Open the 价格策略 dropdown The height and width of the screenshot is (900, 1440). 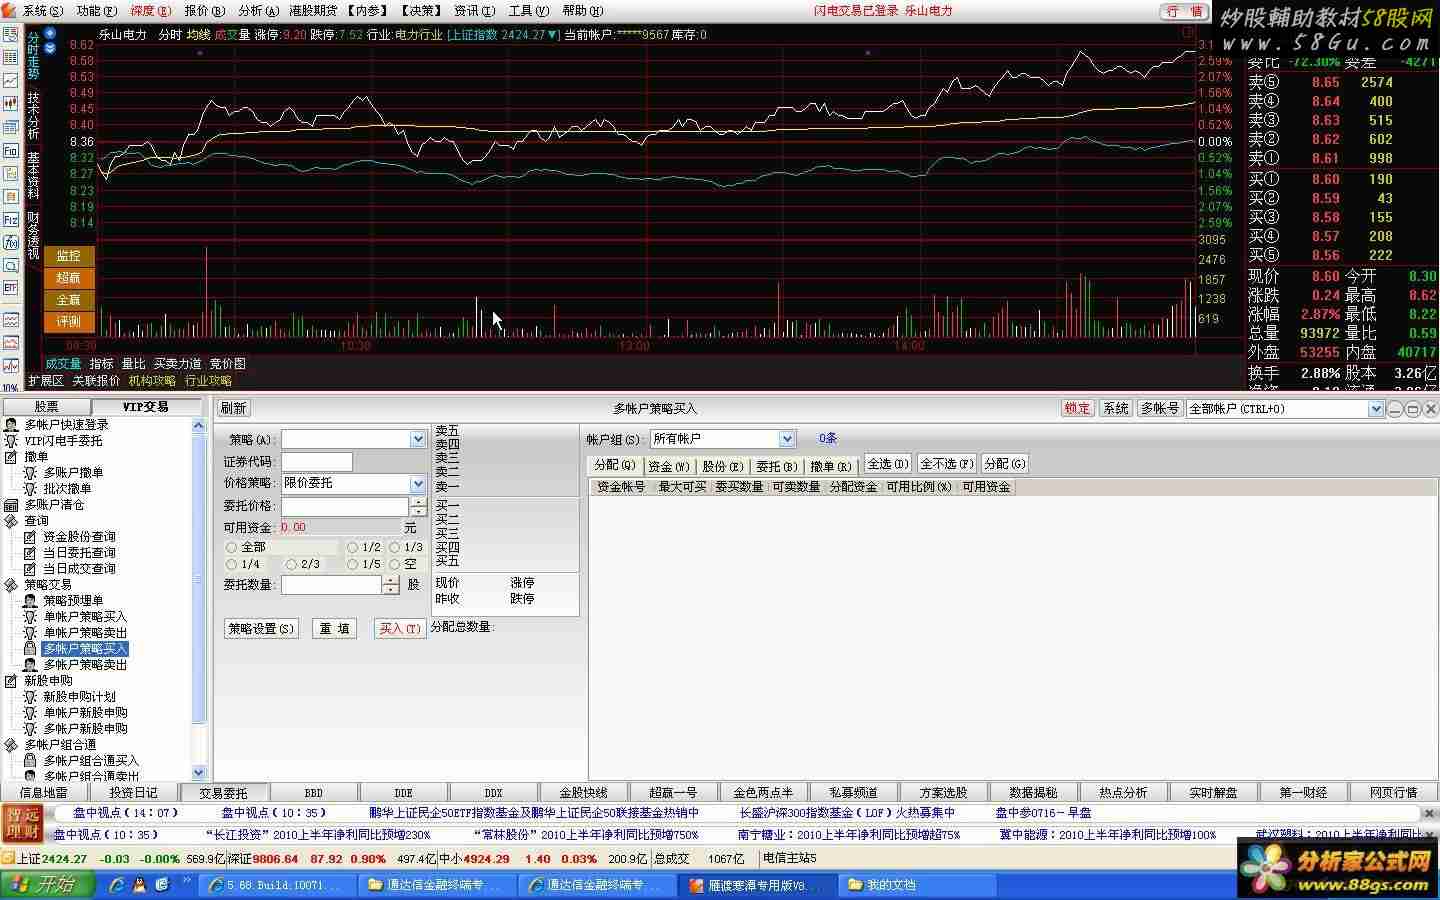[418, 484]
